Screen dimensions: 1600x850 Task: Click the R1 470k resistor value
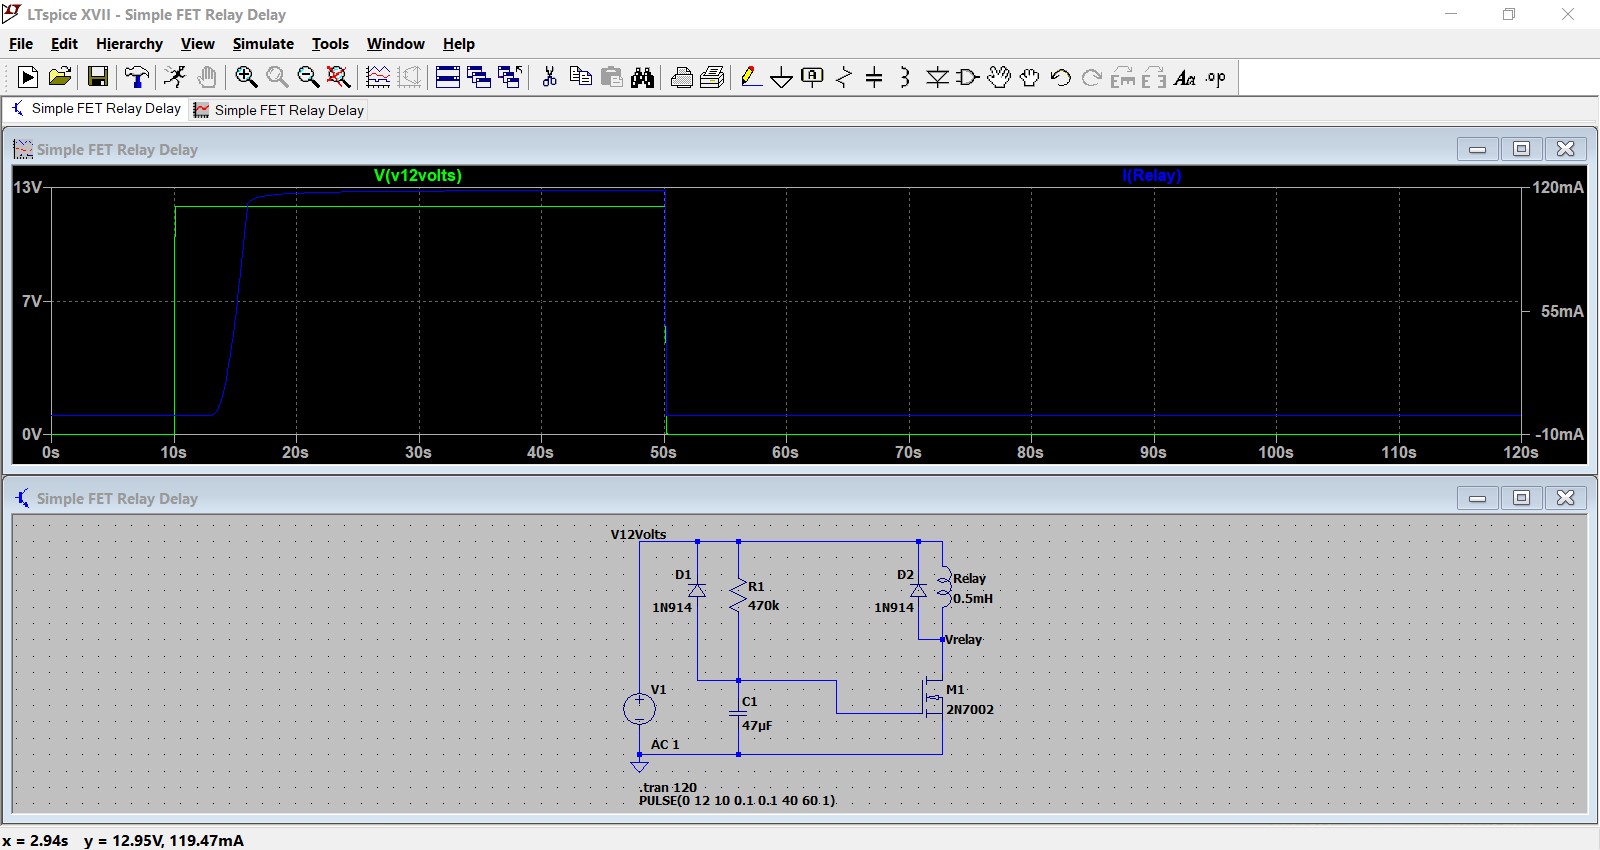point(763,605)
